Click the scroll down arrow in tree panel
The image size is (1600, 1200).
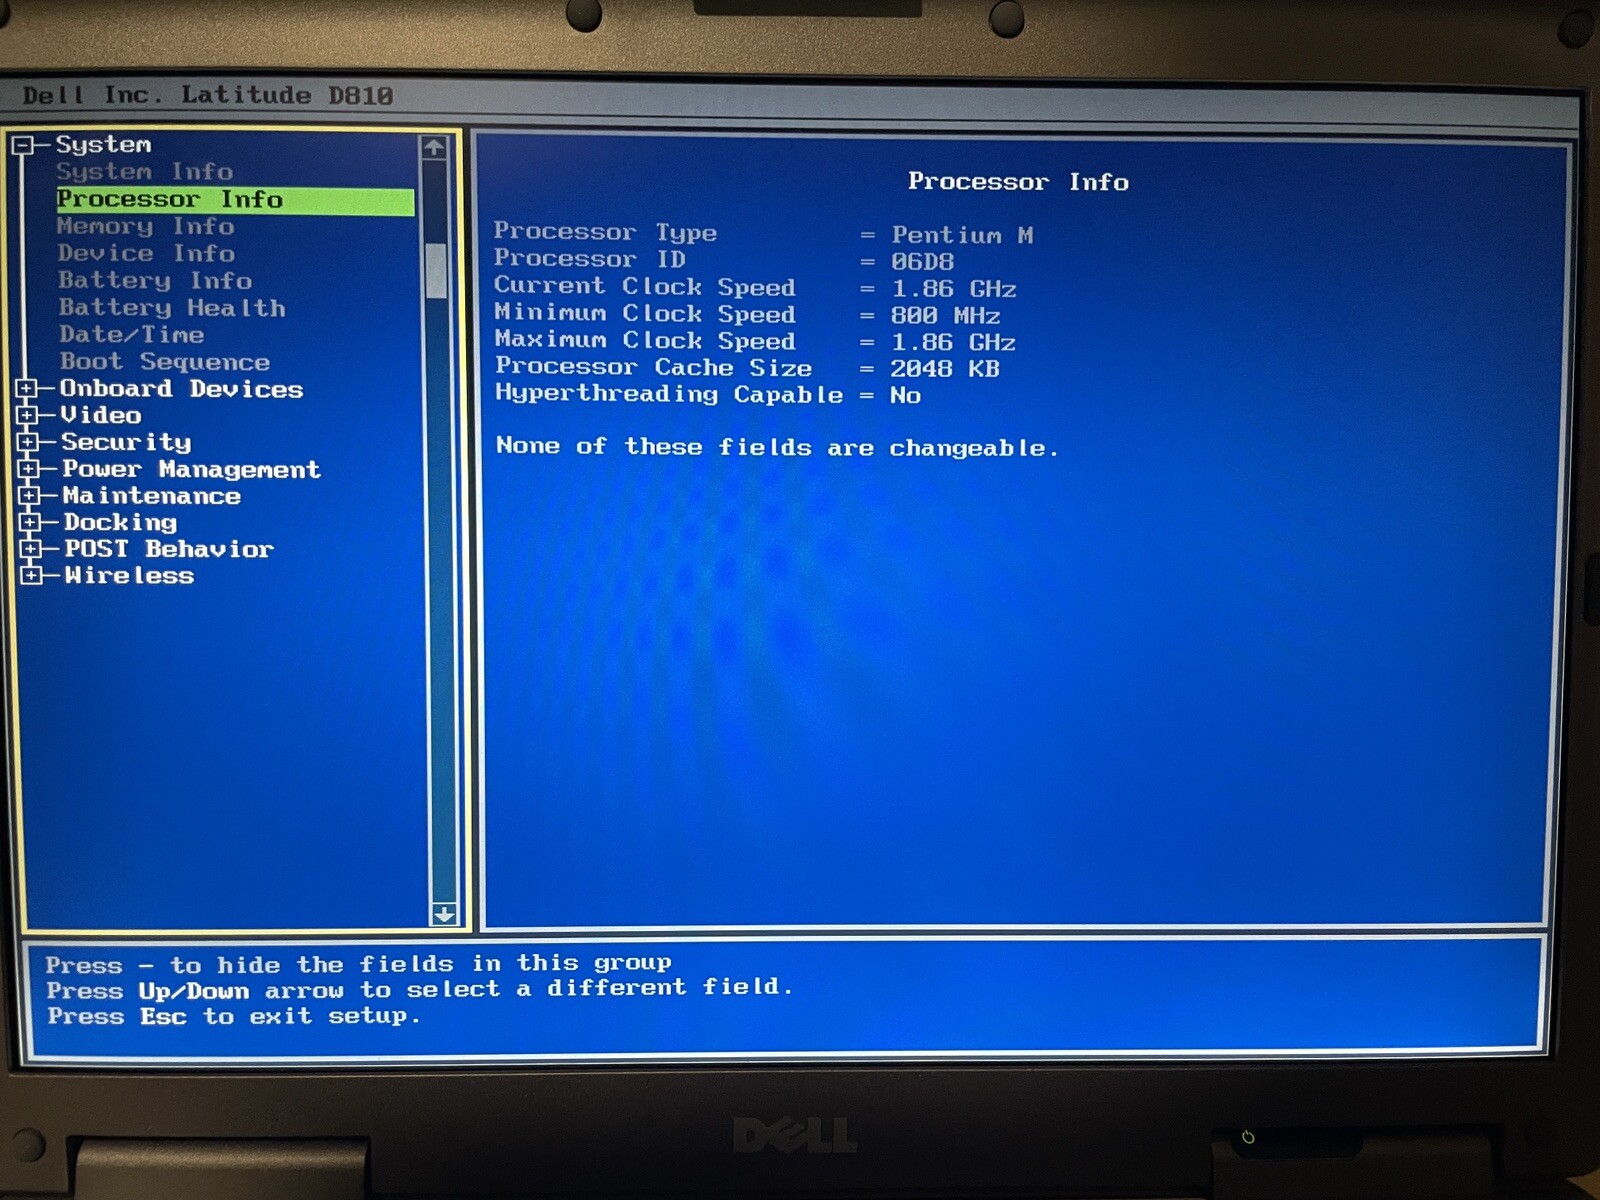point(444,914)
